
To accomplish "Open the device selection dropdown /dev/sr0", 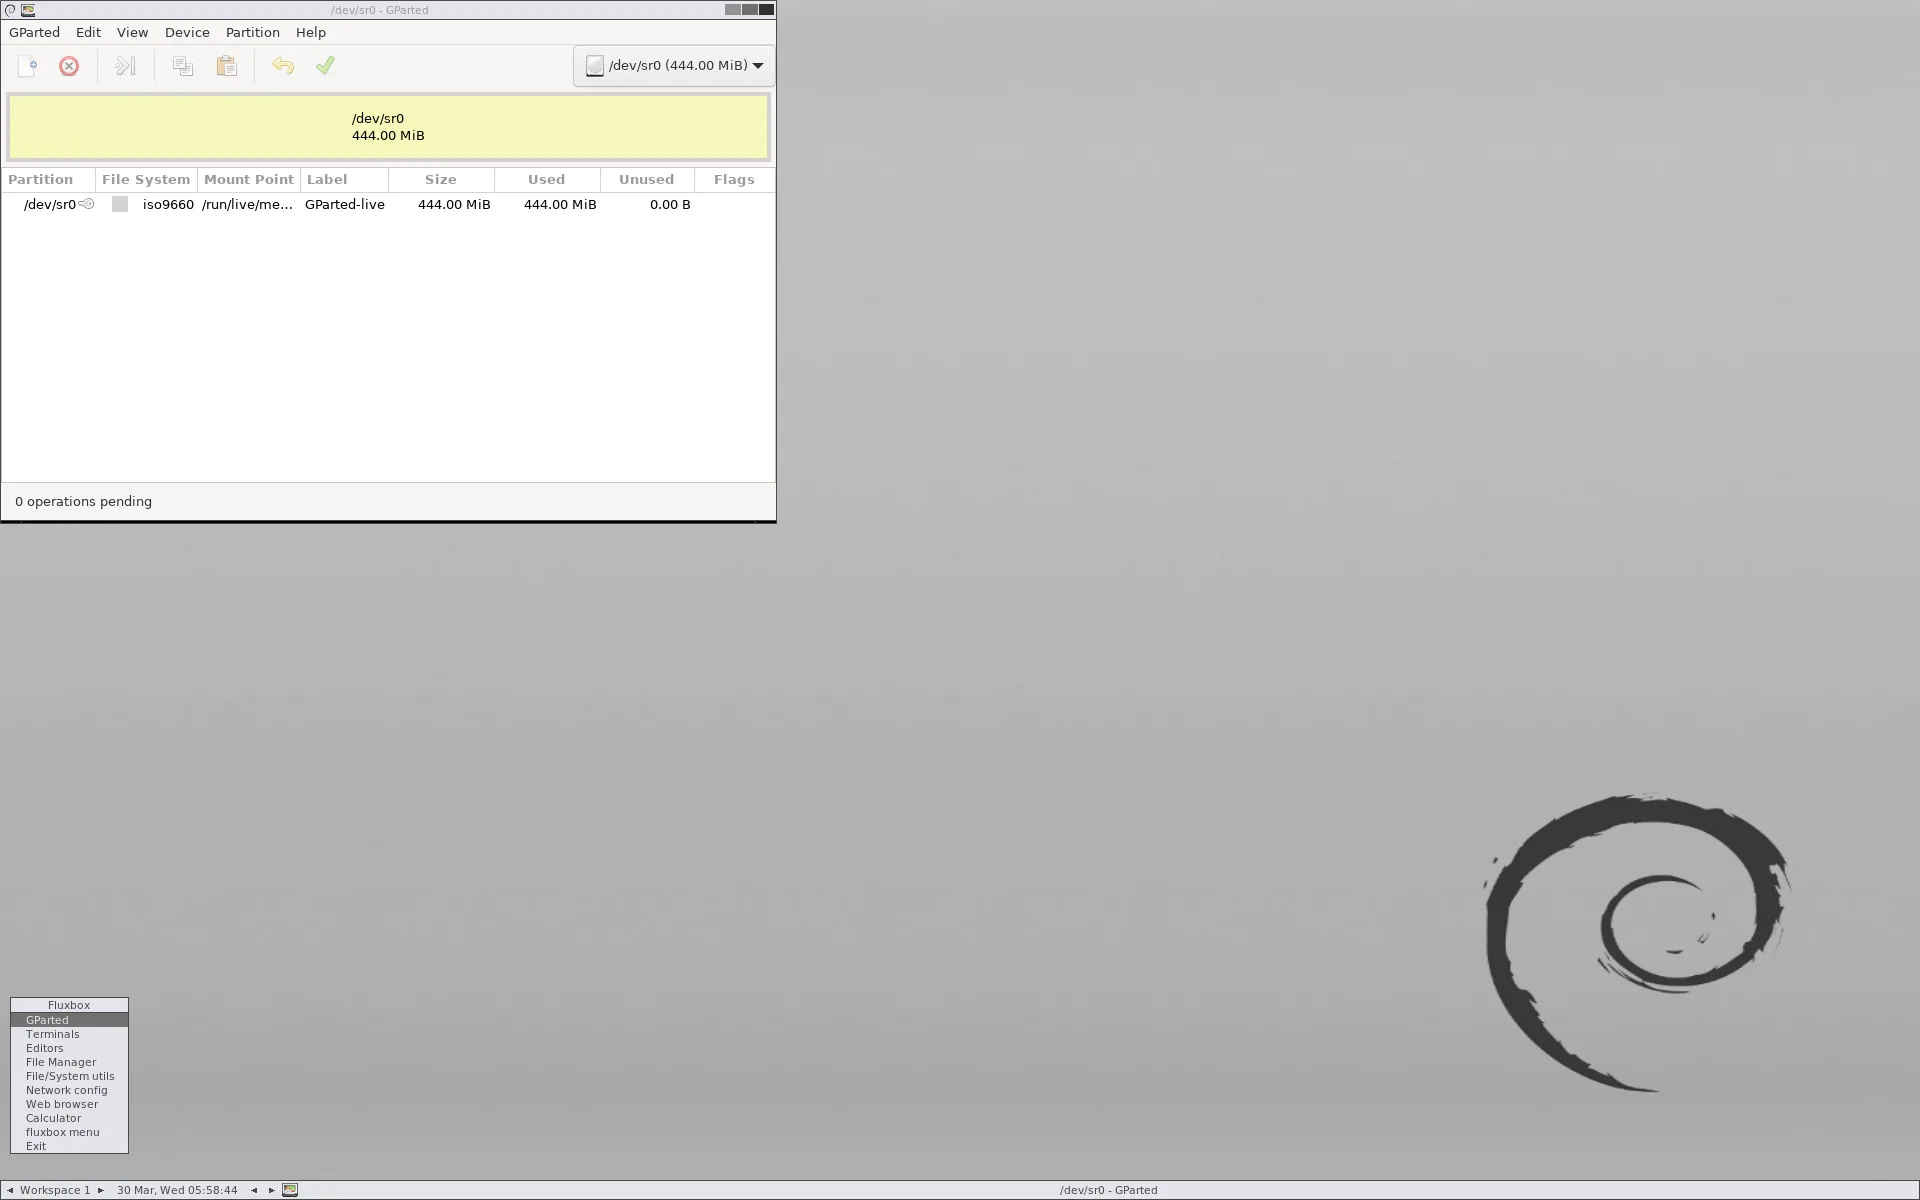I will [x=672, y=65].
